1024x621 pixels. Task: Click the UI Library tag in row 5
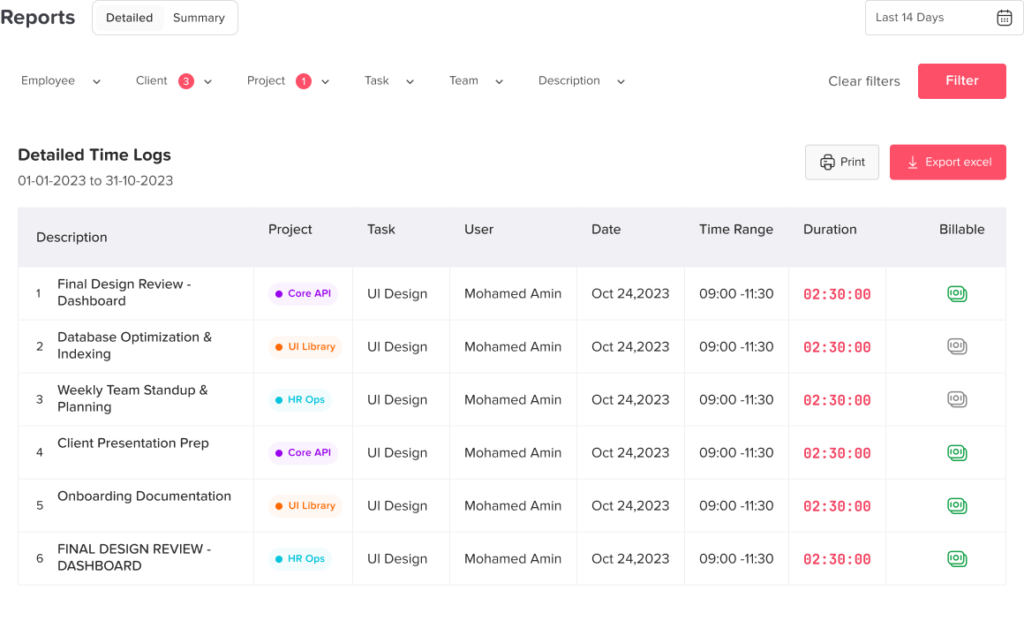click(x=305, y=505)
